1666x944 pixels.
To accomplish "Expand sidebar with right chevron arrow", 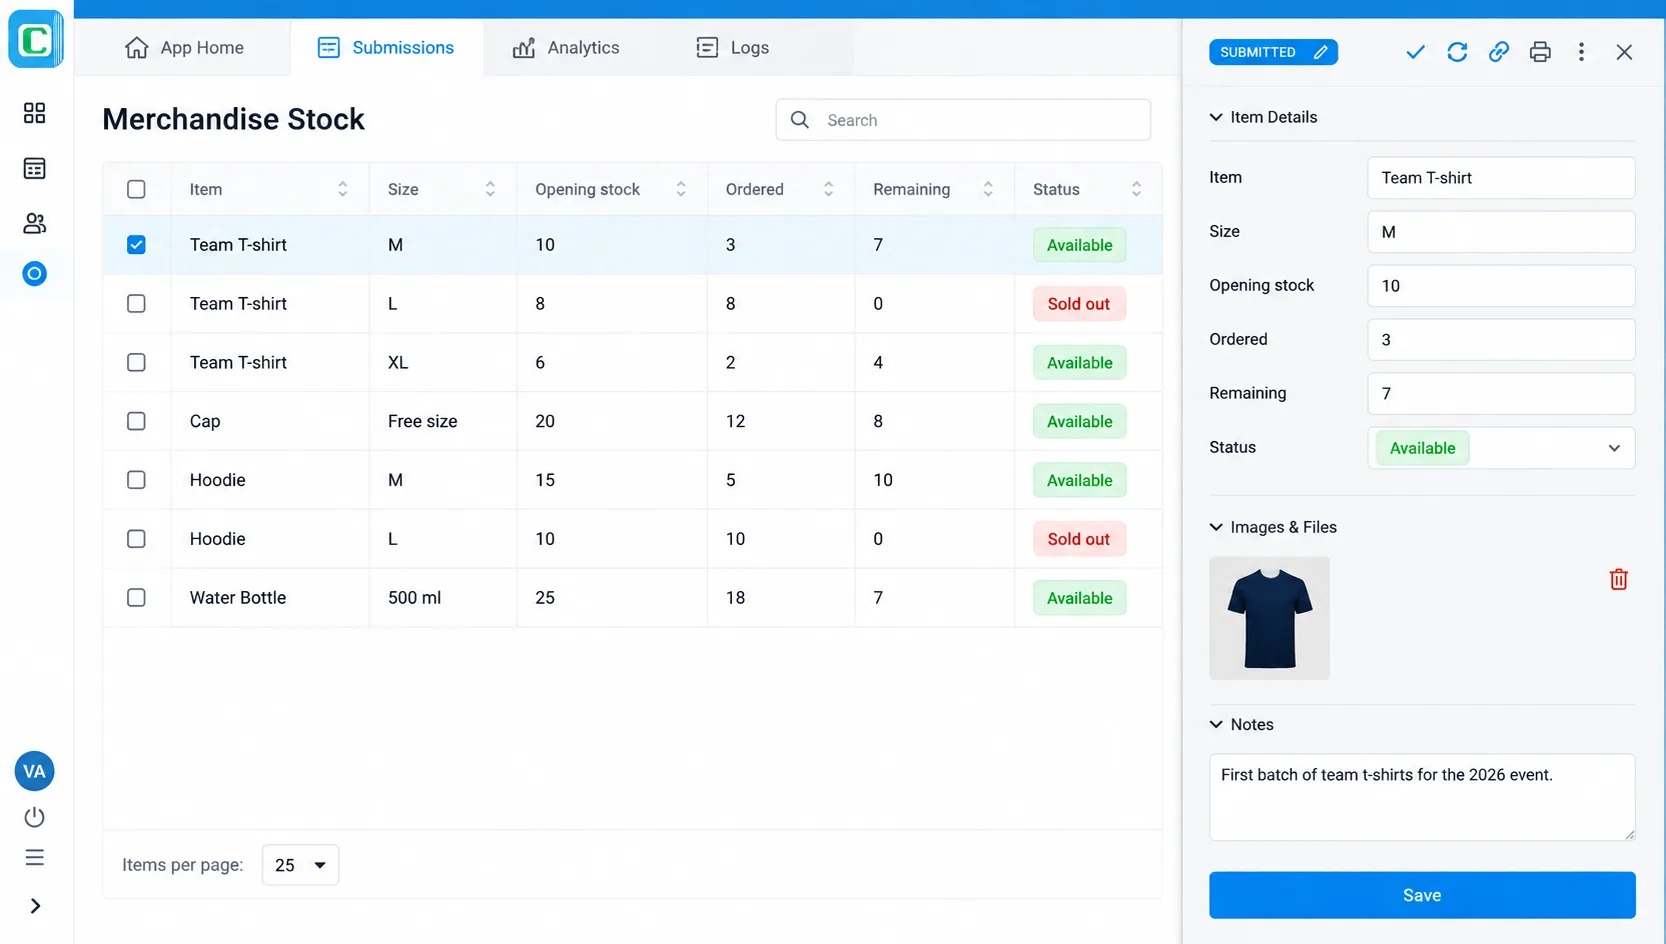I will click(x=35, y=906).
